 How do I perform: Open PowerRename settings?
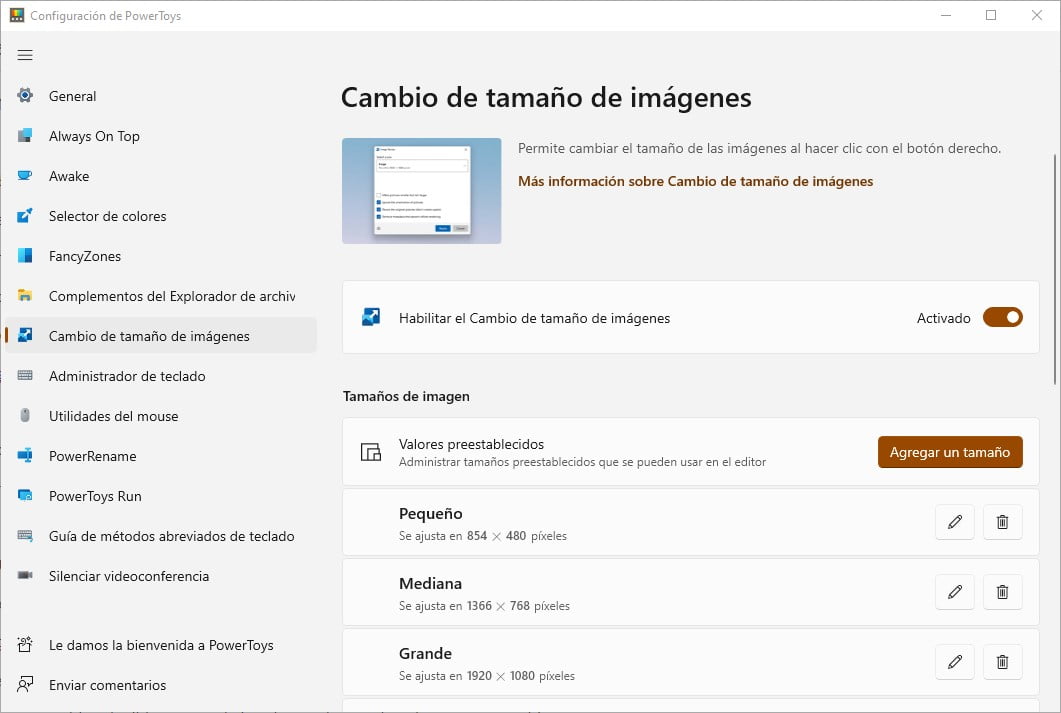[161, 455]
